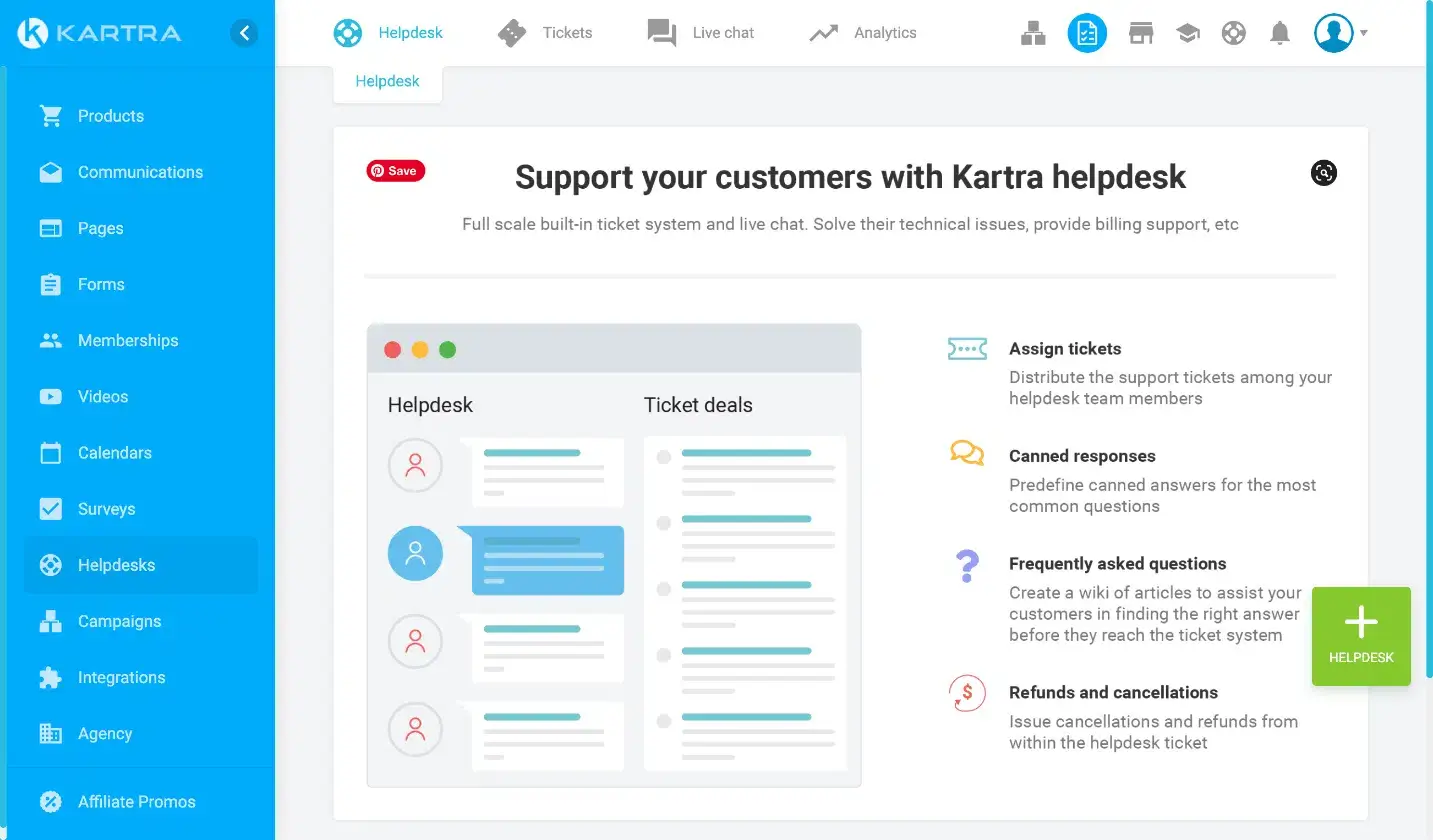Click the Pages browser icon

50,228
